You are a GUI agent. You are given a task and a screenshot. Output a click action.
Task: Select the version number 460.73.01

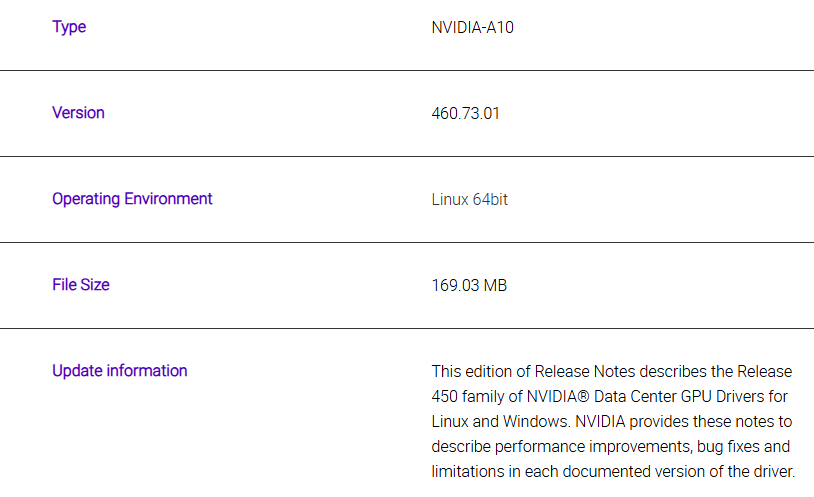[465, 113]
